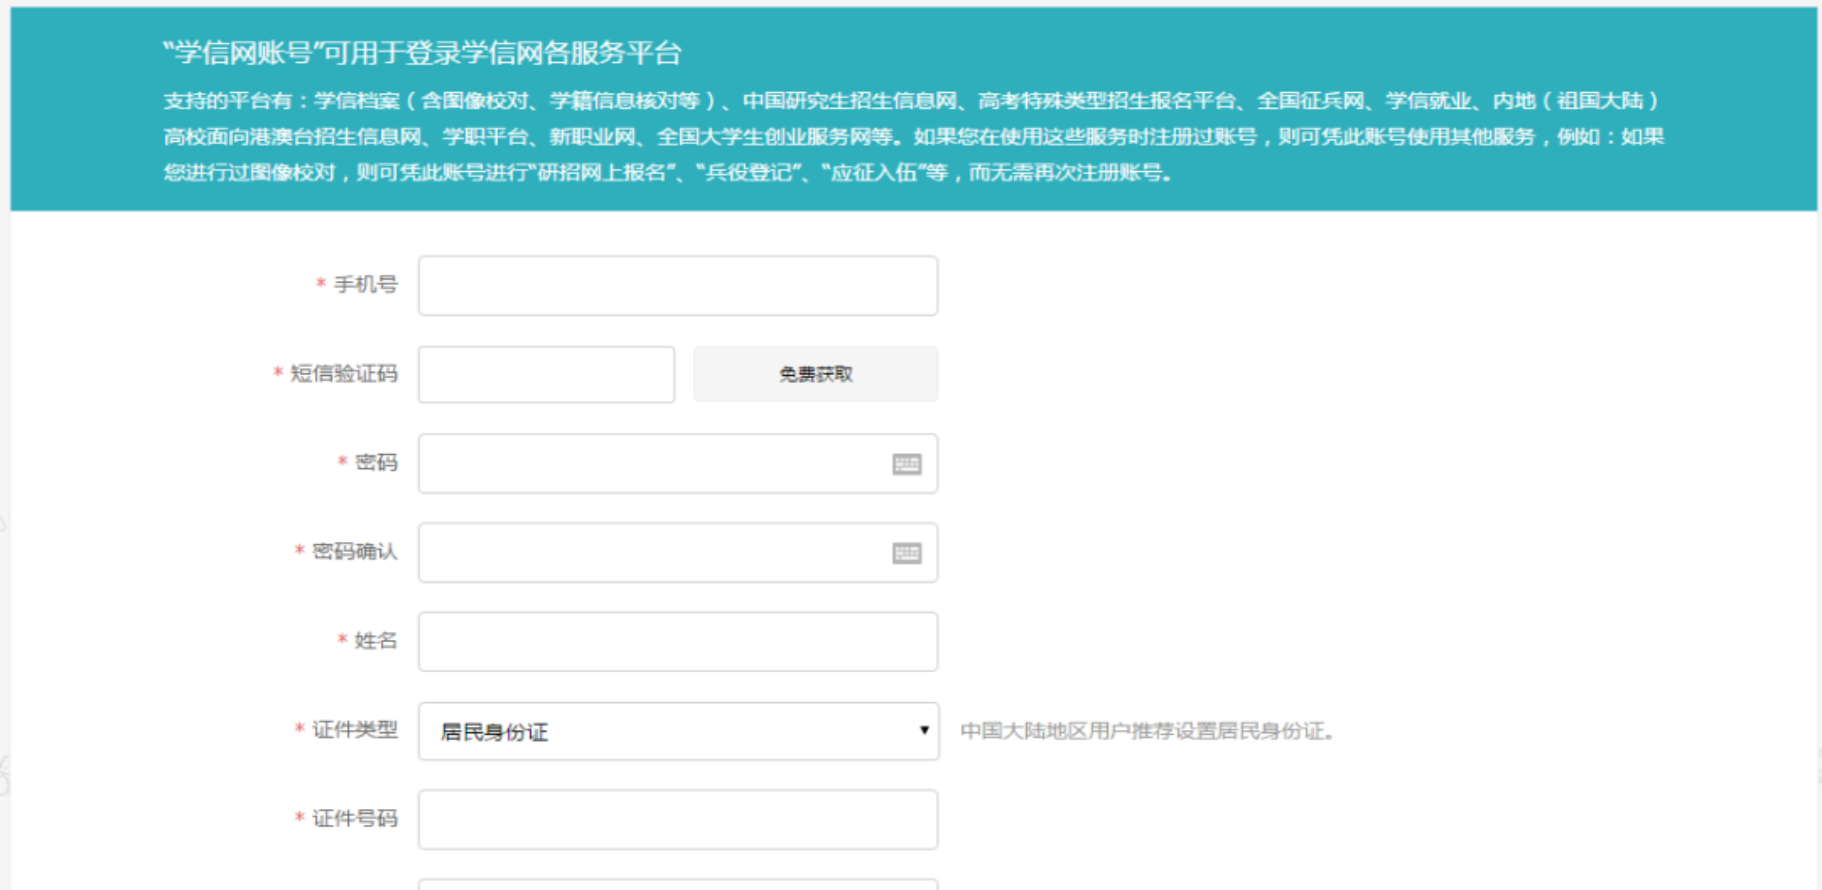Screen dimensions: 1822x890
Task: Click the 短信验证码 field label
Action: click(343, 374)
